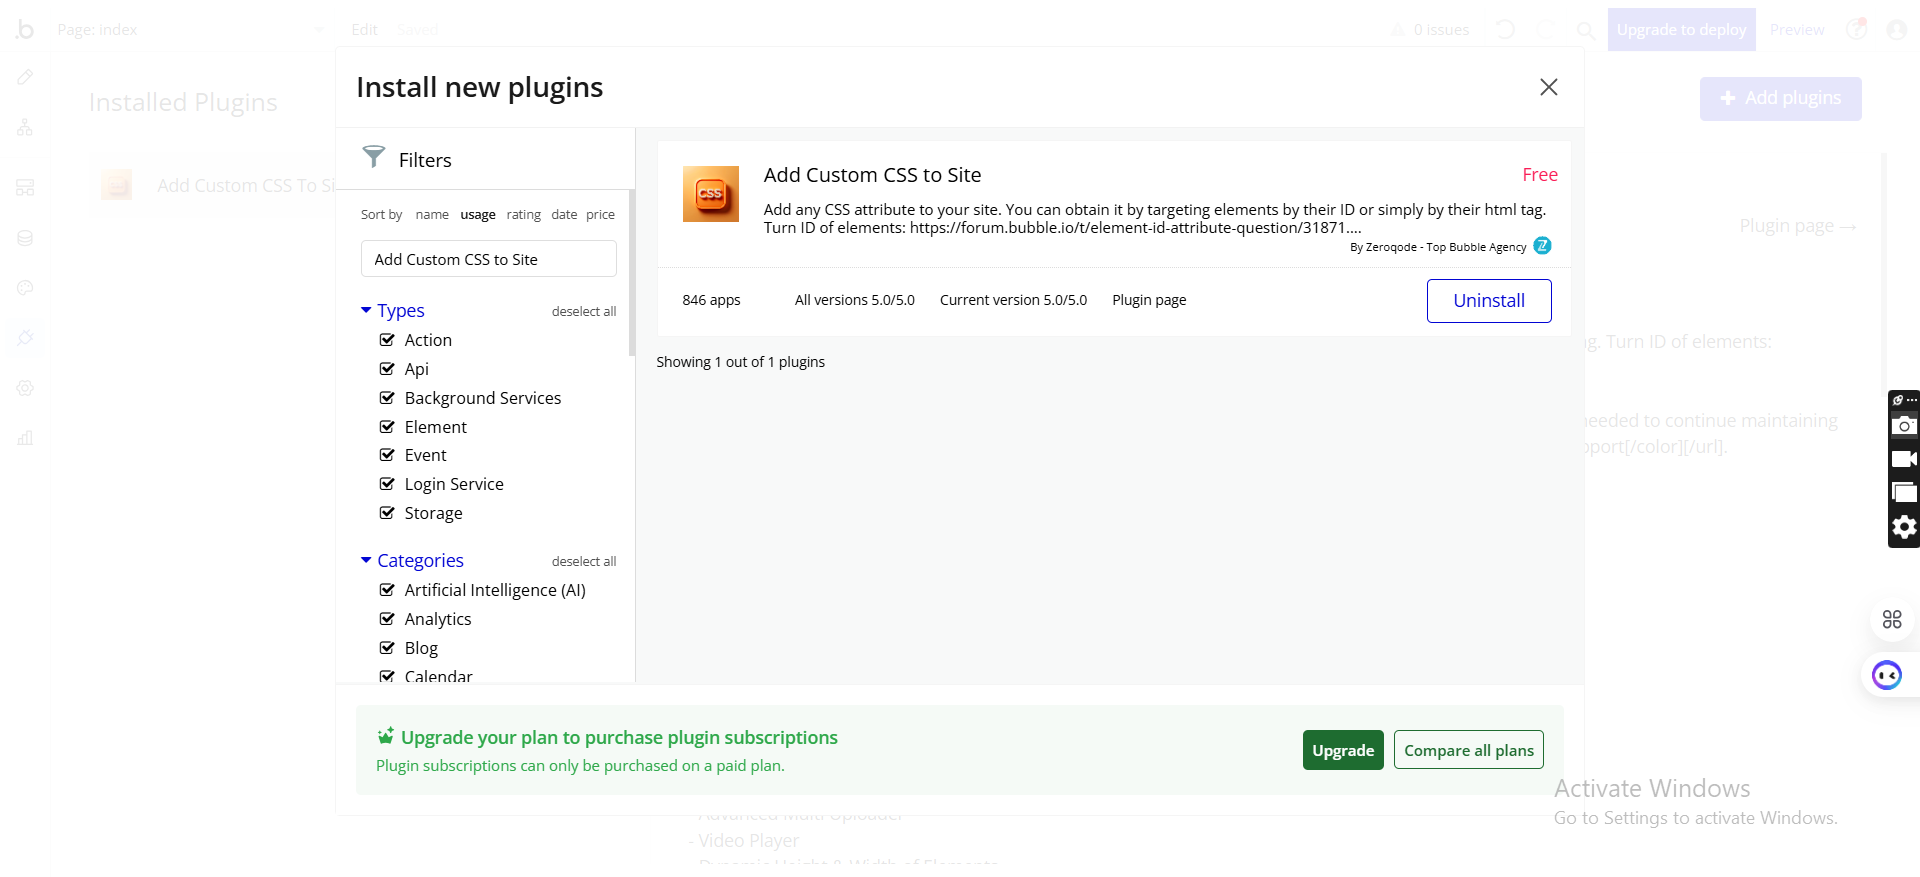1920x877 pixels.
Task: Uncheck the Artificial Intelligence (AI) category
Action: (x=387, y=590)
